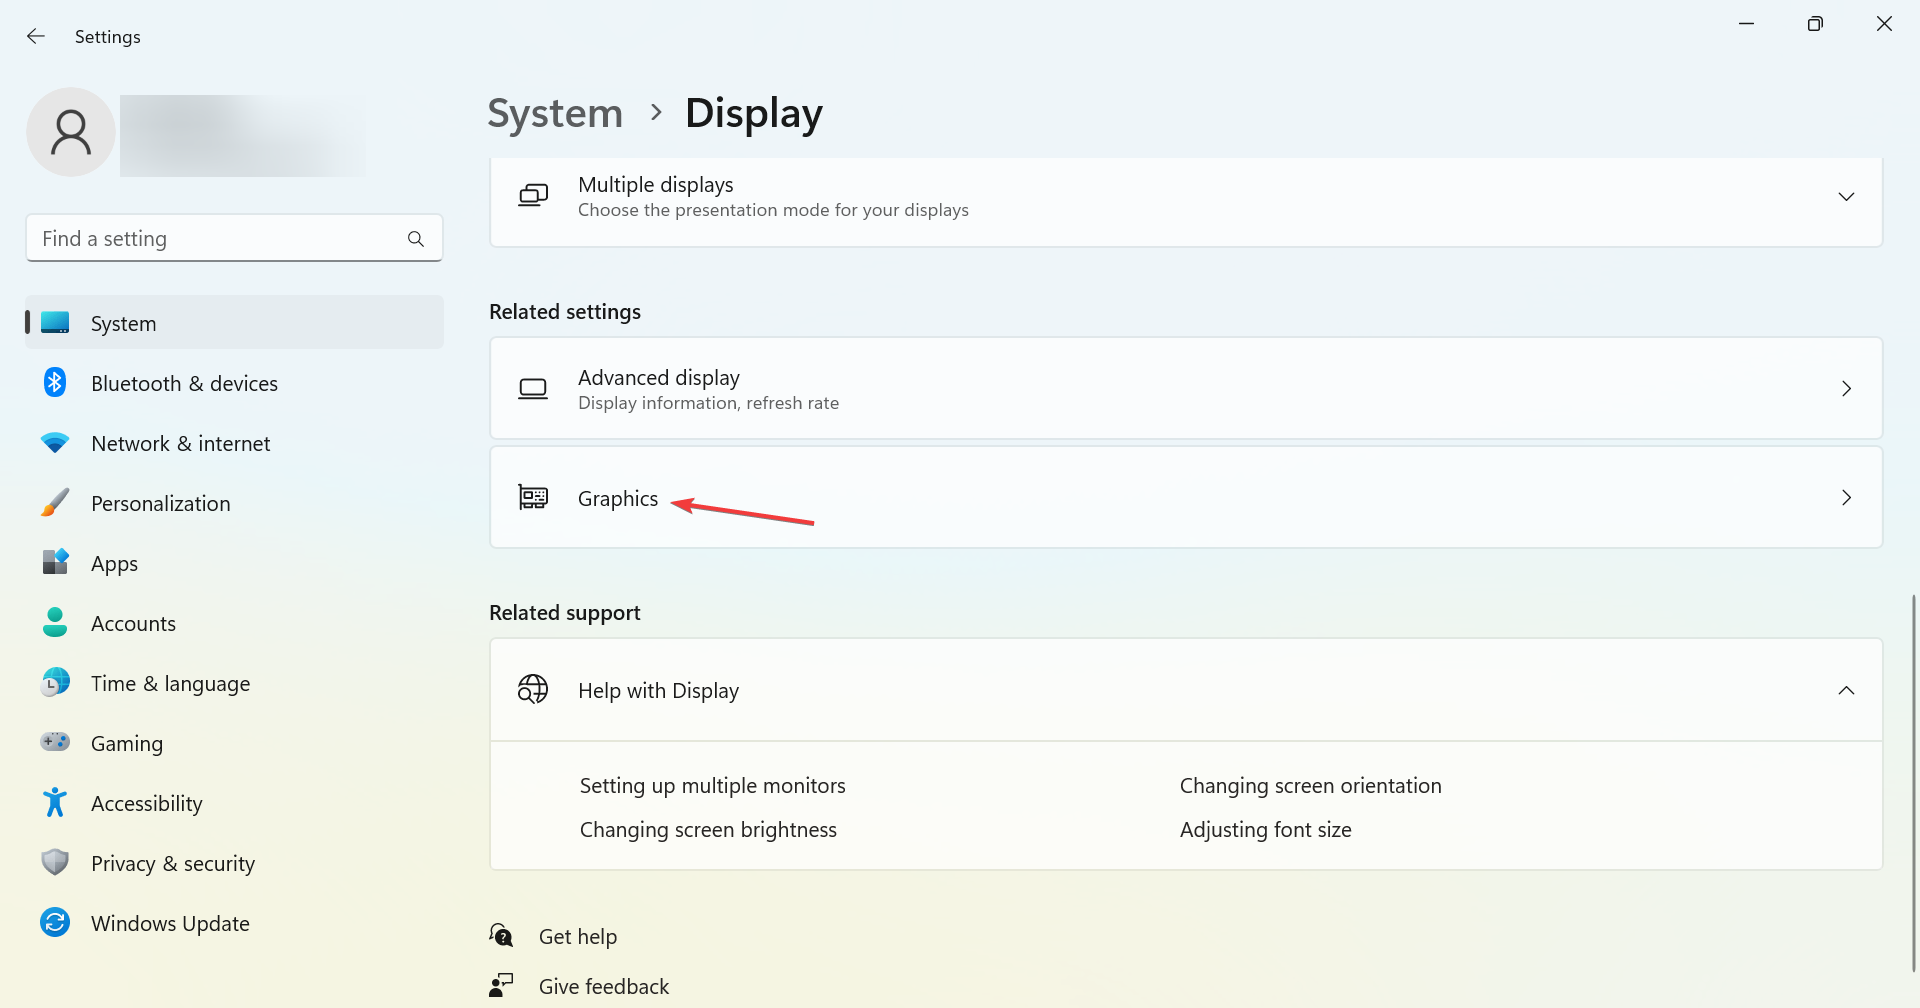Click the user profile avatar
1920x1008 pixels.
71,132
